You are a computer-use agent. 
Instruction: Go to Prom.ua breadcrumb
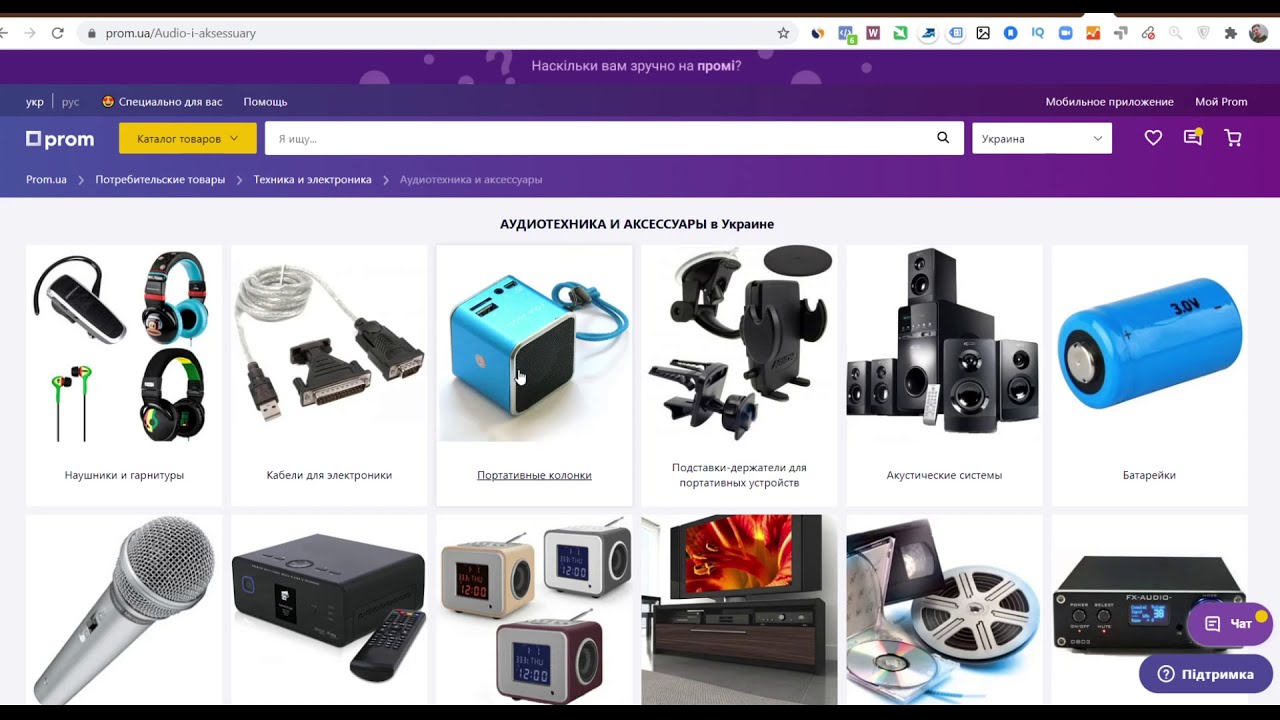pos(46,180)
